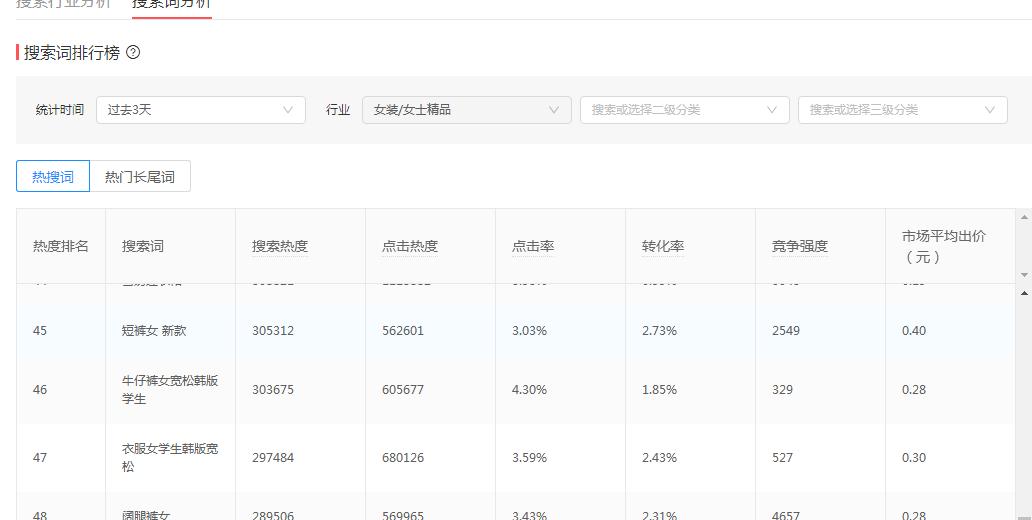Click competition value 329

point(783,390)
